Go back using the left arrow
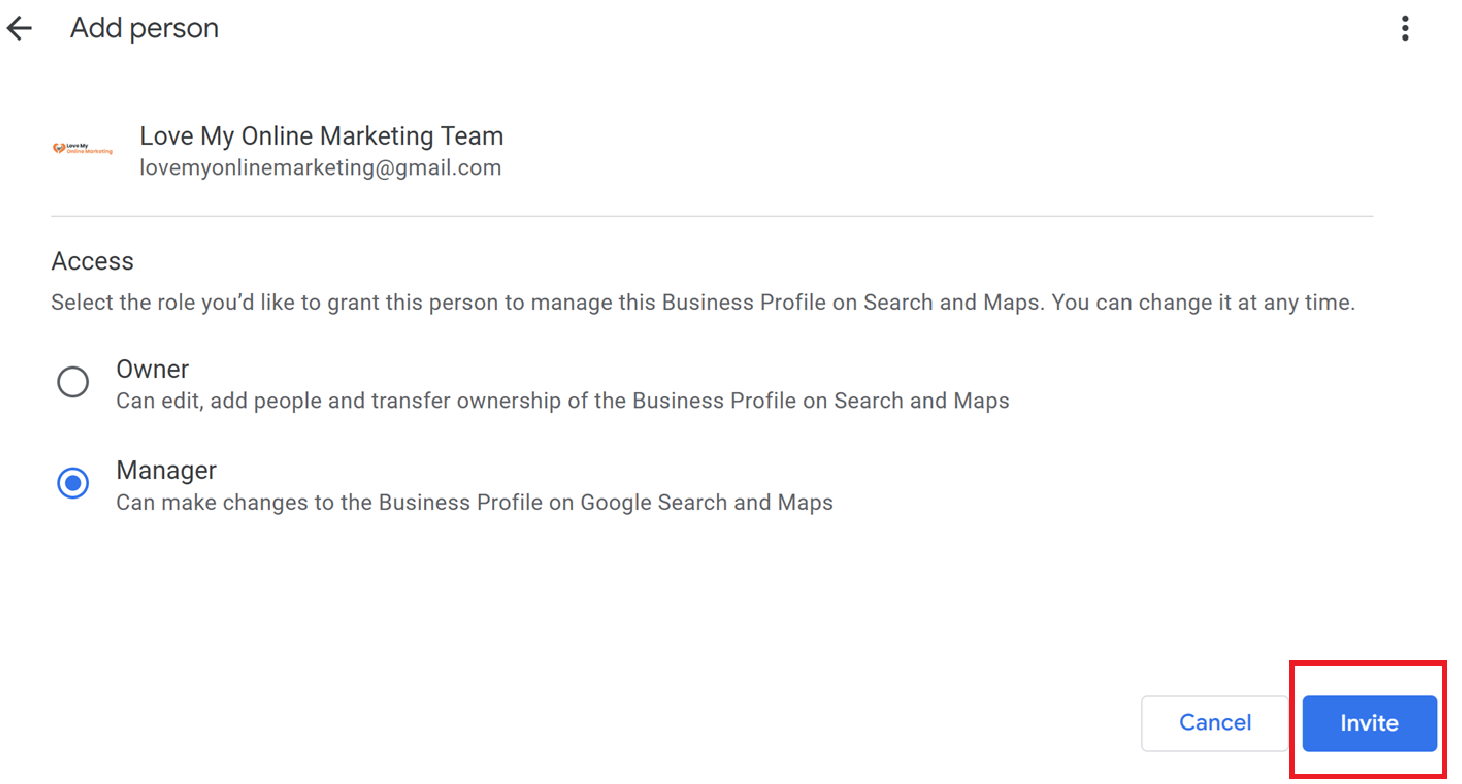The image size is (1462, 784). tap(19, 29)
